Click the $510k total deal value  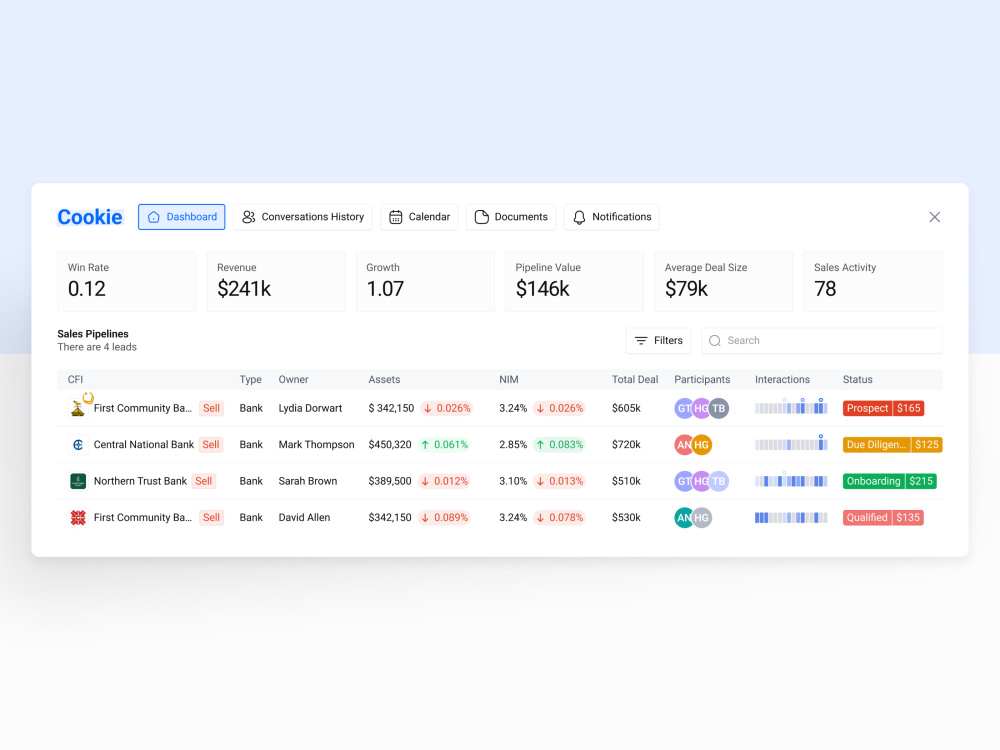pos(626,481)
